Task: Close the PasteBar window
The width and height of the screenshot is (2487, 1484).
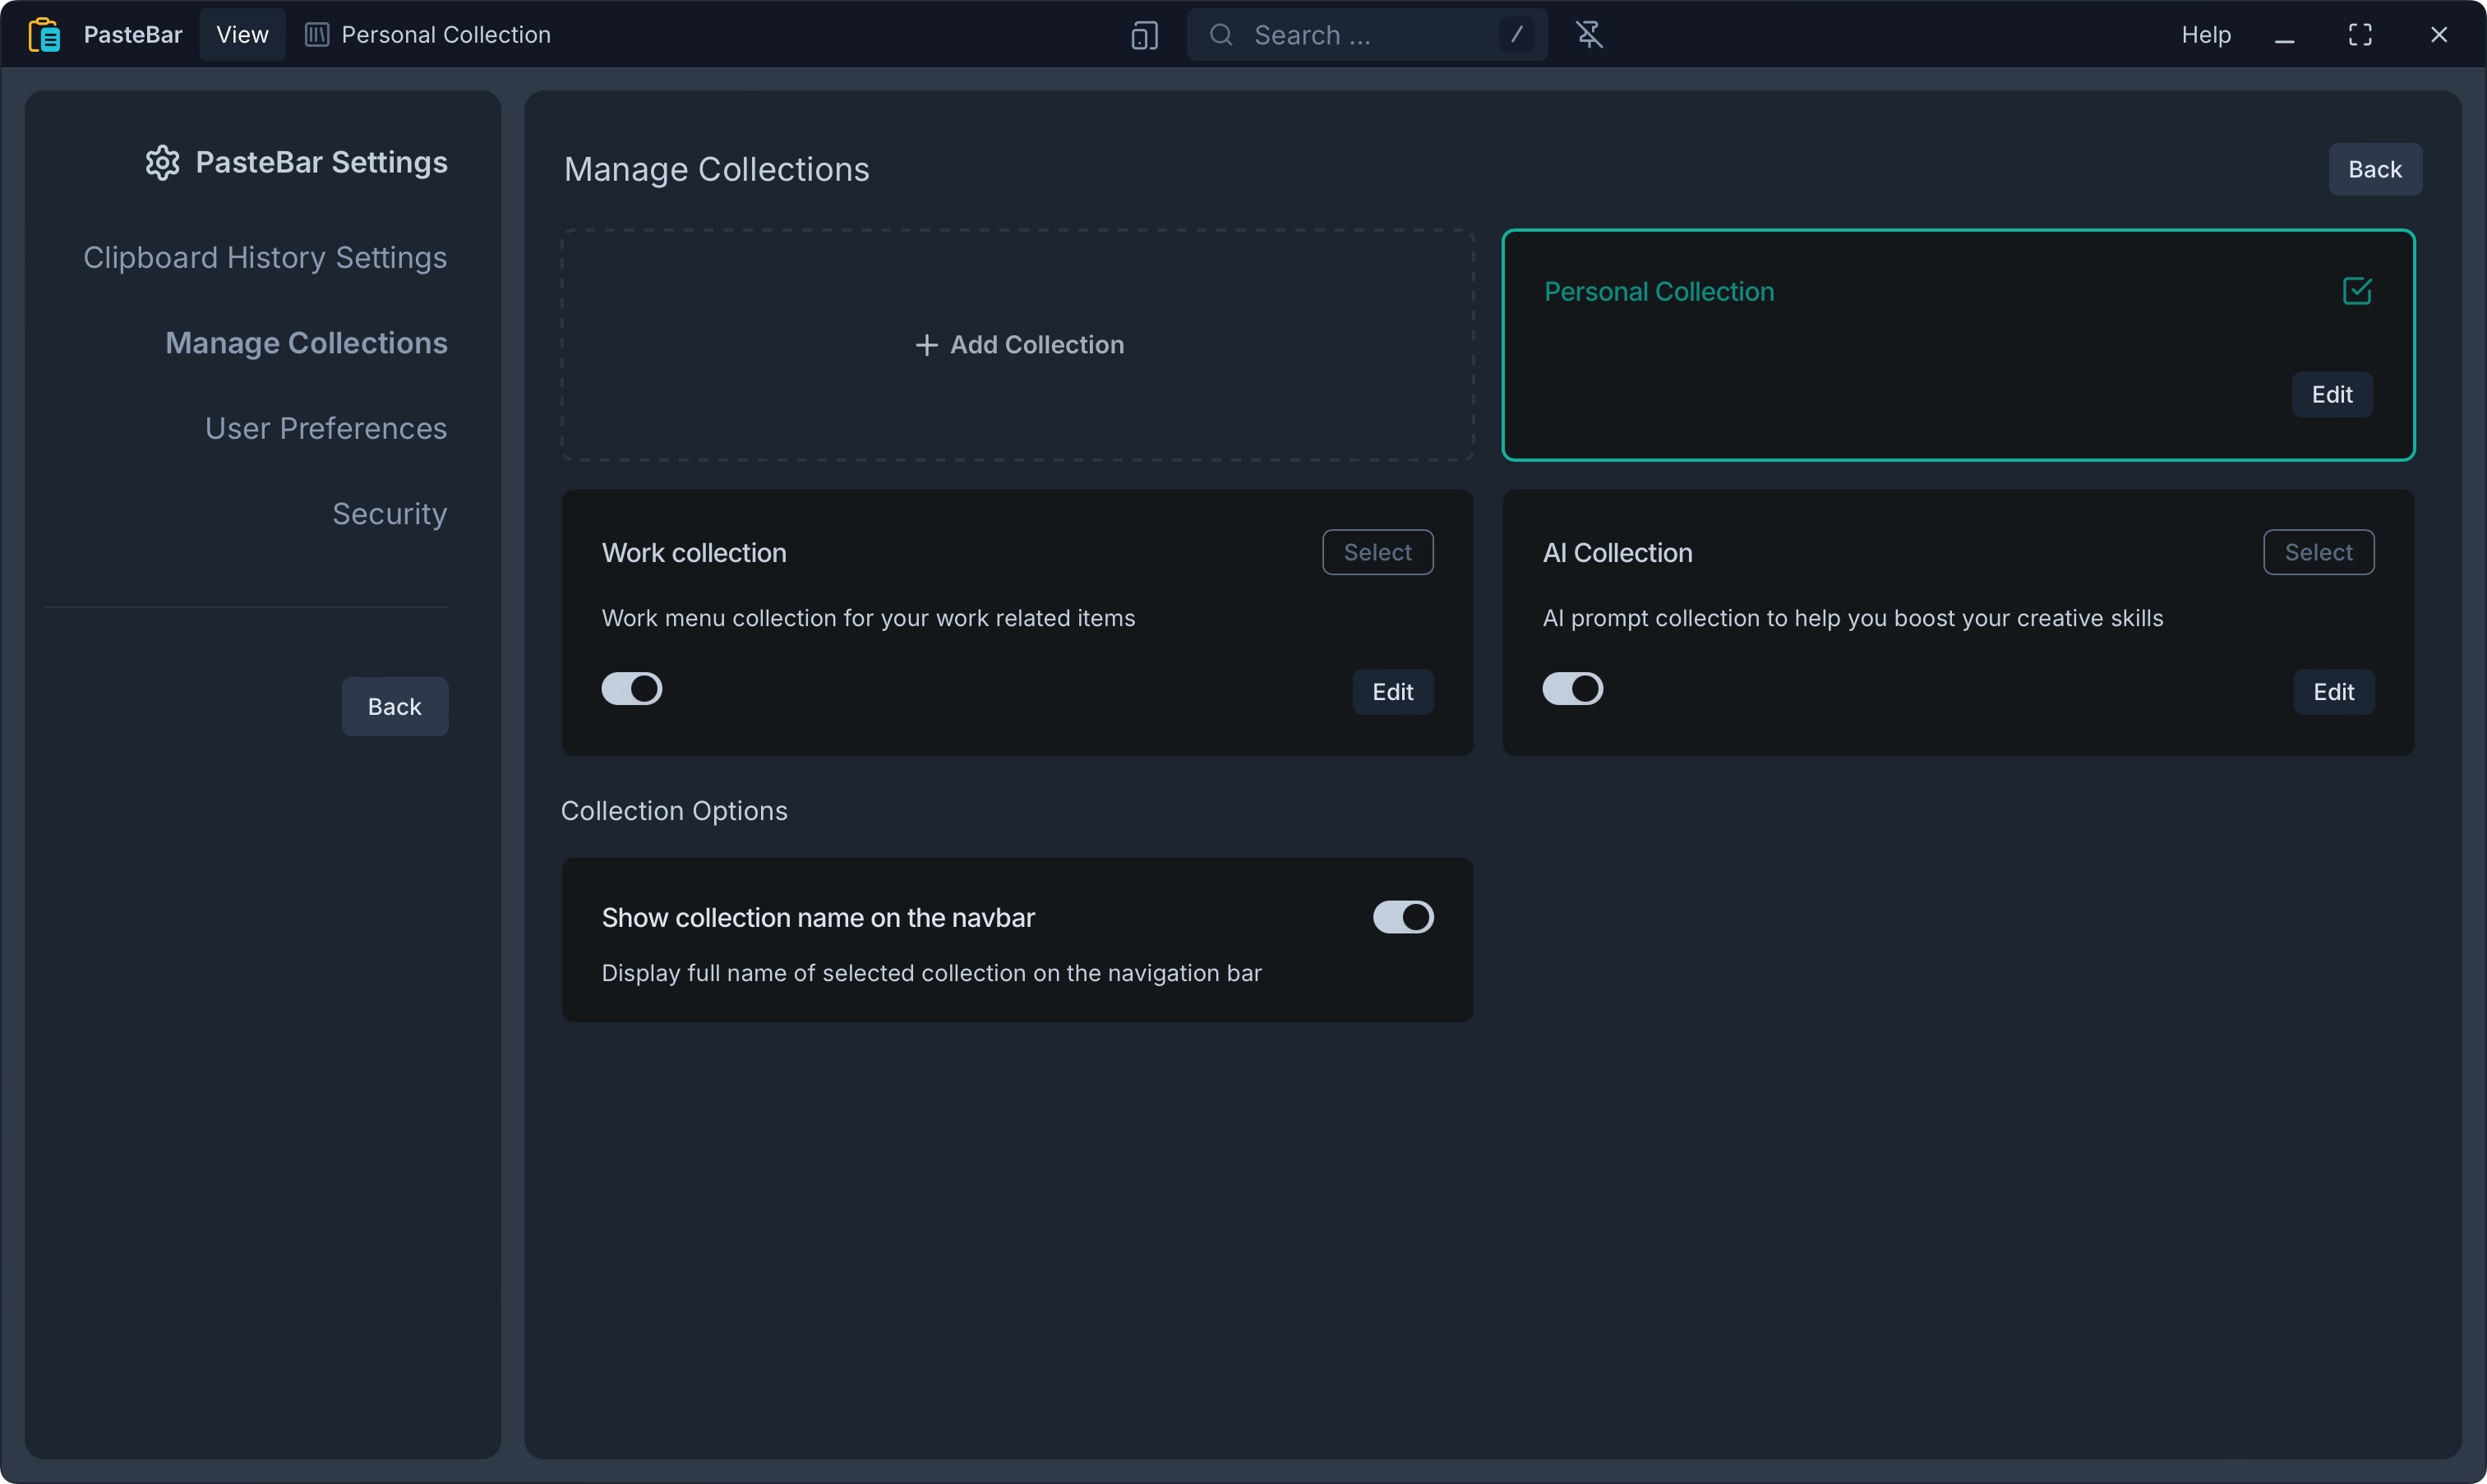Action: click(x=2438, y=35)
